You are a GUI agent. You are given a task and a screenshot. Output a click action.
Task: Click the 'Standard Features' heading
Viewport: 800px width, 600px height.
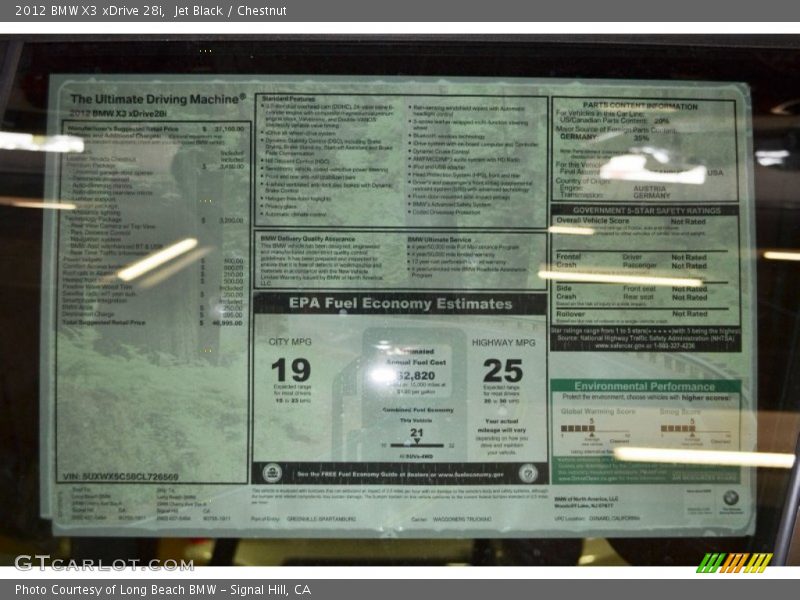(x=288, y=98)
